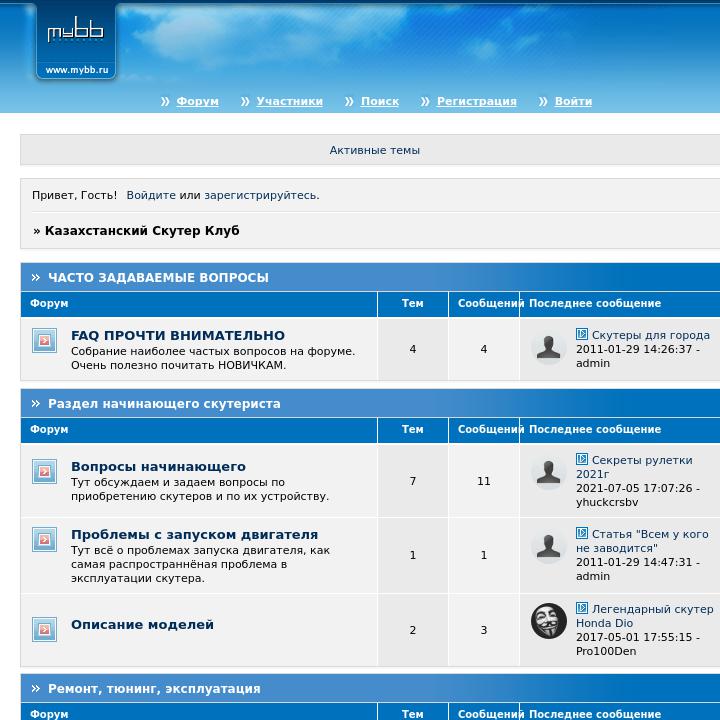Click the зарегистрируйтесь link
The height and width of the screenshot is (720, 720).
pyautogui.click(x=260, y=195)
